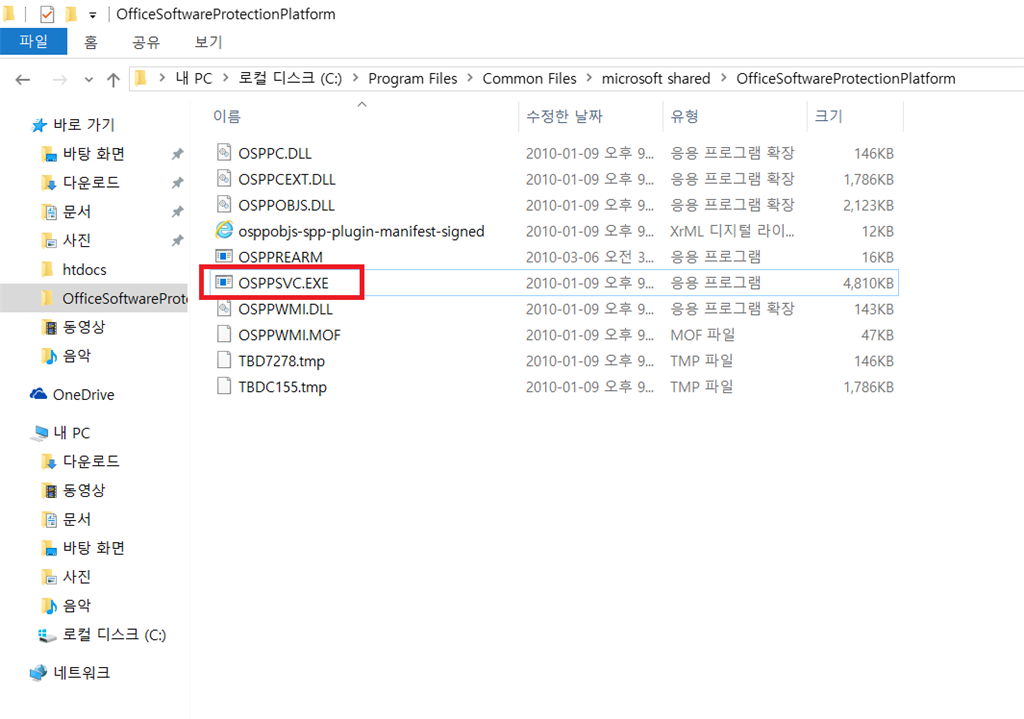Select the osppobjs-spp-plugin-manifest-signed file icon

(224, 230)
